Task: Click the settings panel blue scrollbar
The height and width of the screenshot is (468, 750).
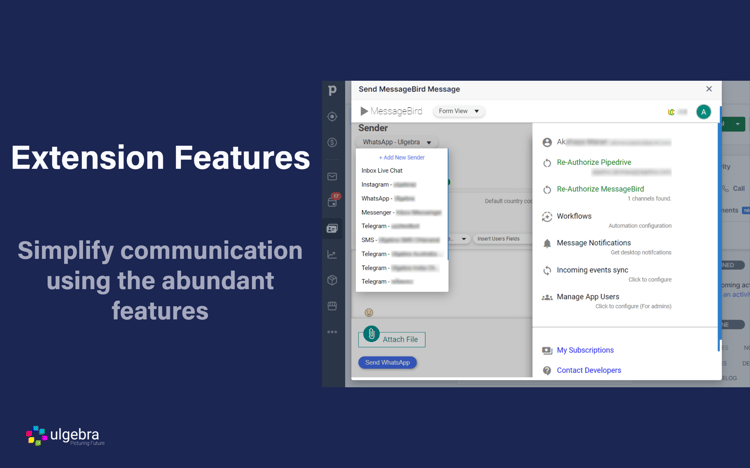Action: point(718,237)
